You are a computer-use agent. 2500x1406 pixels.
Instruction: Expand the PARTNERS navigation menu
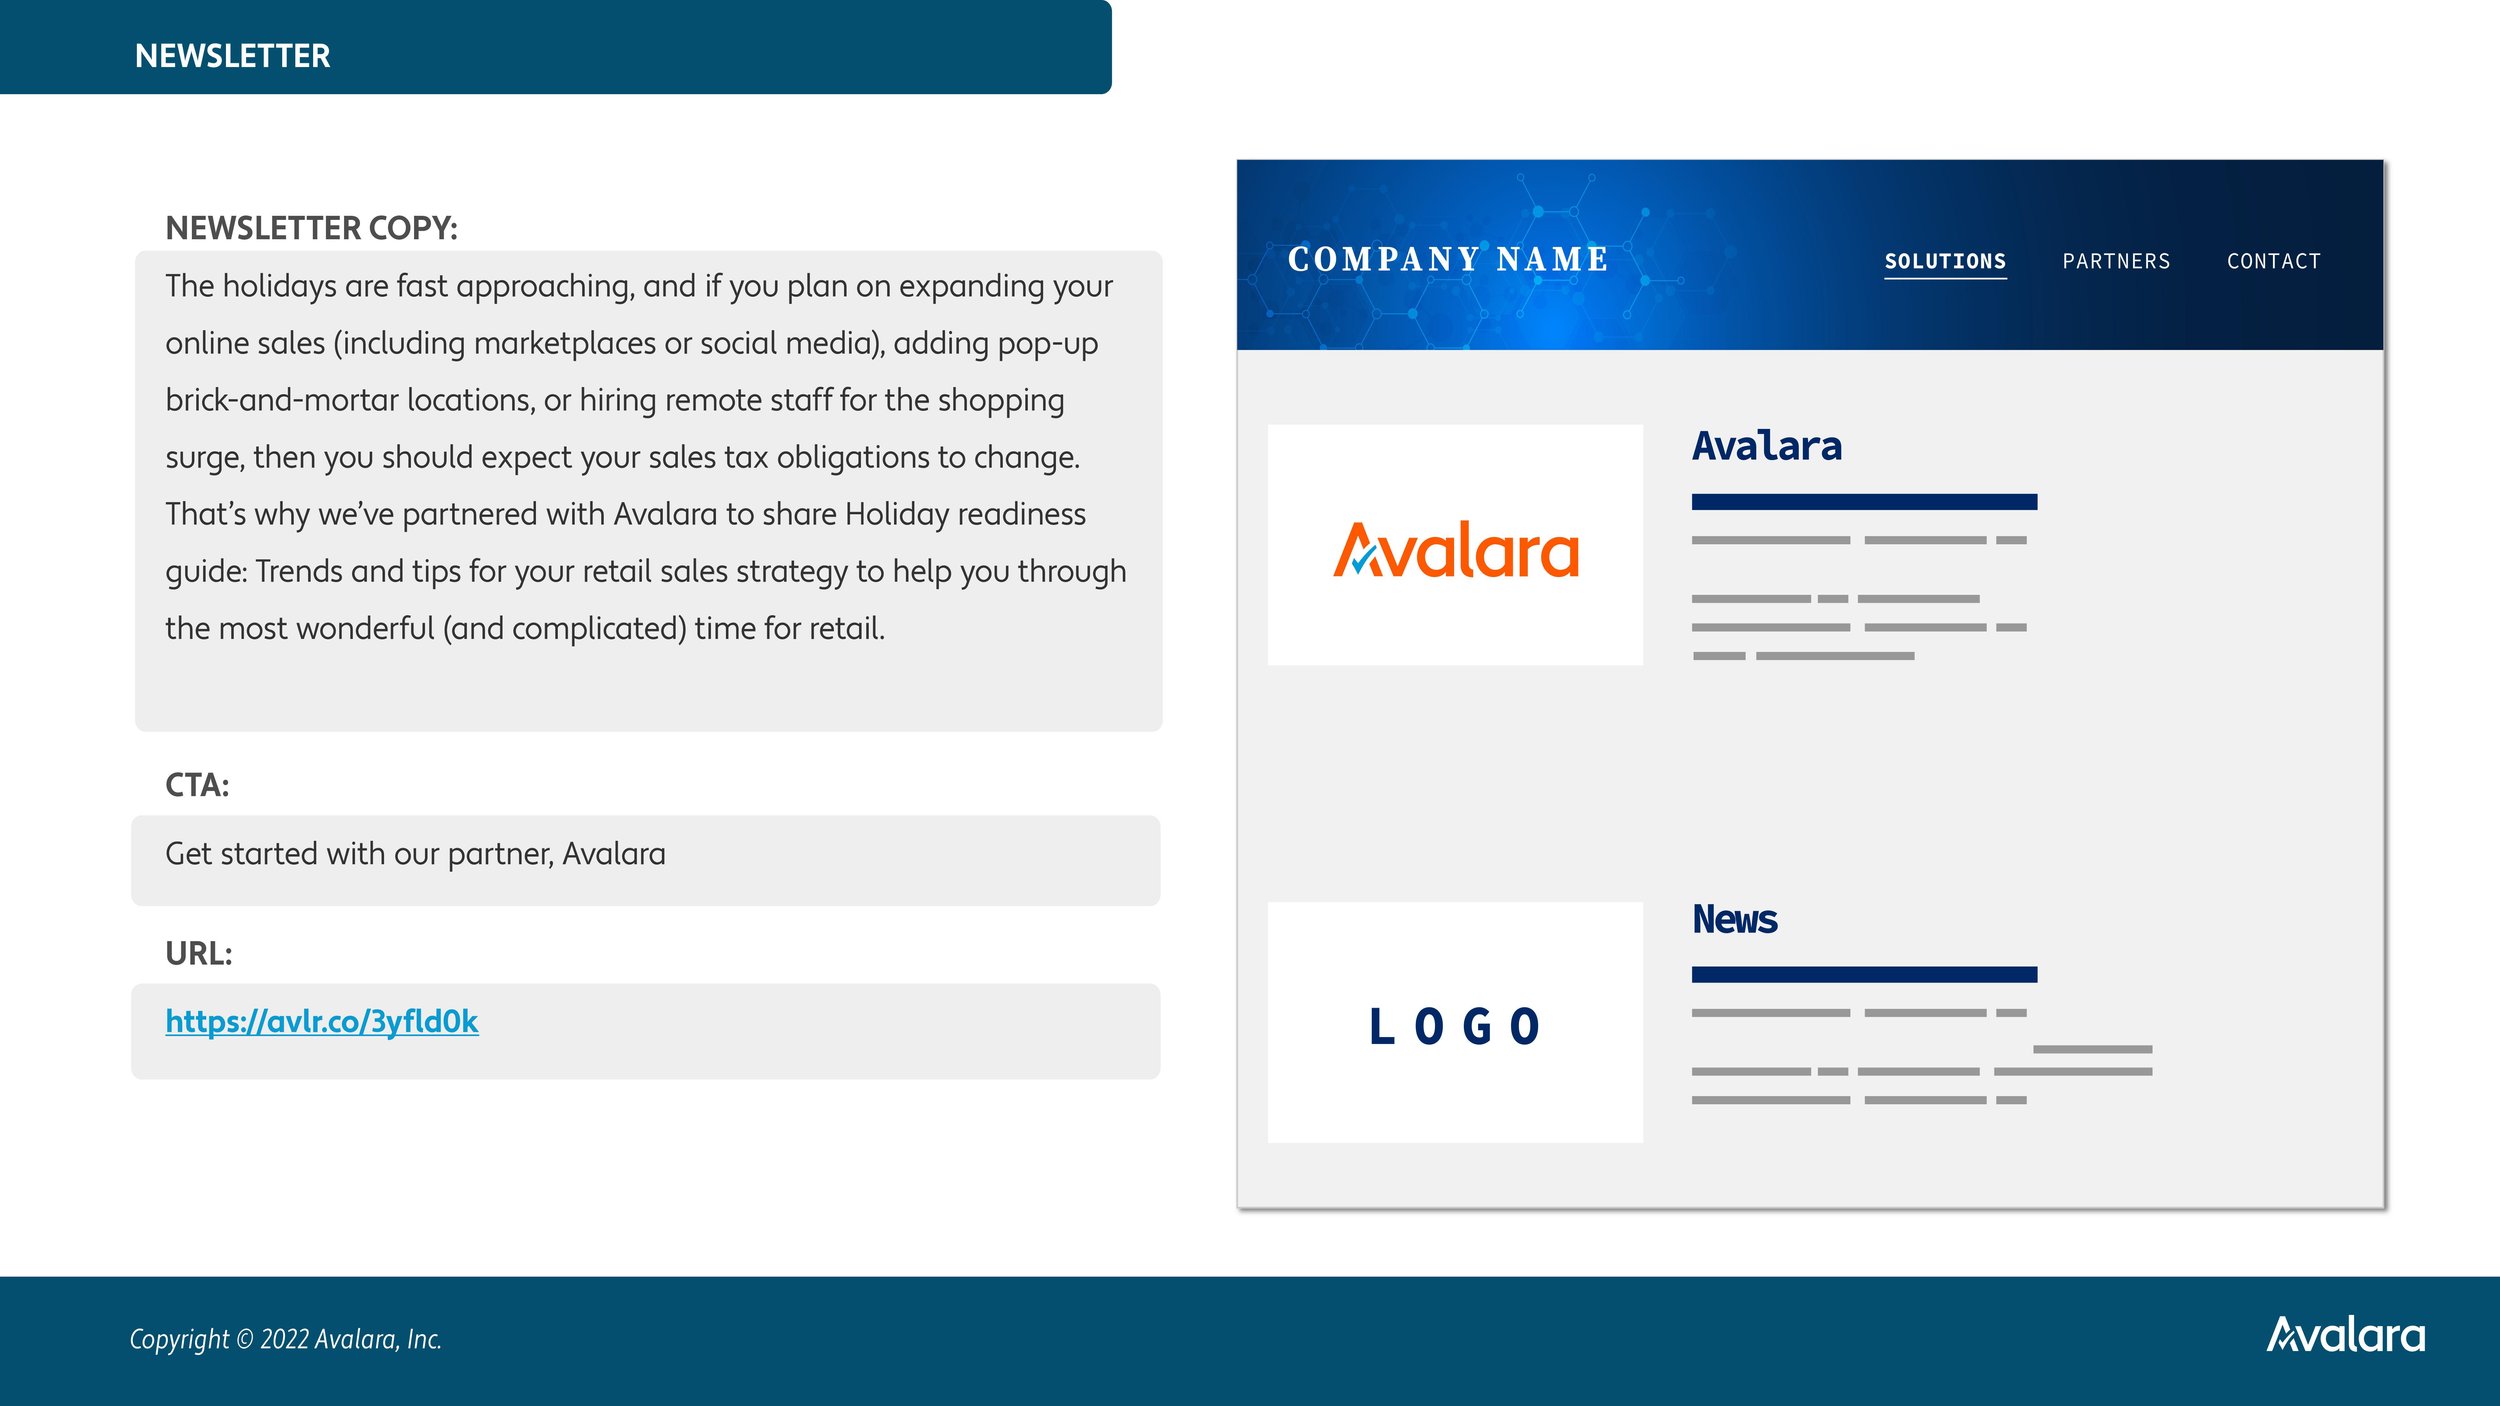coord(2117,261)
